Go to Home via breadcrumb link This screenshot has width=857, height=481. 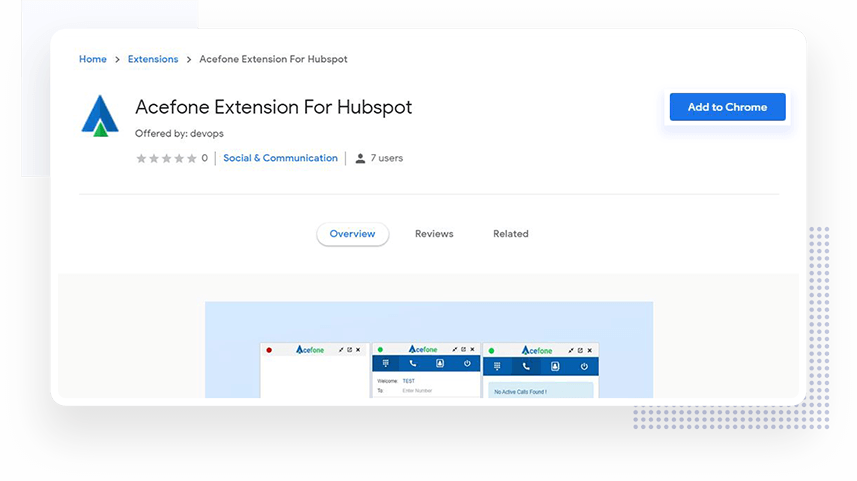93,59
